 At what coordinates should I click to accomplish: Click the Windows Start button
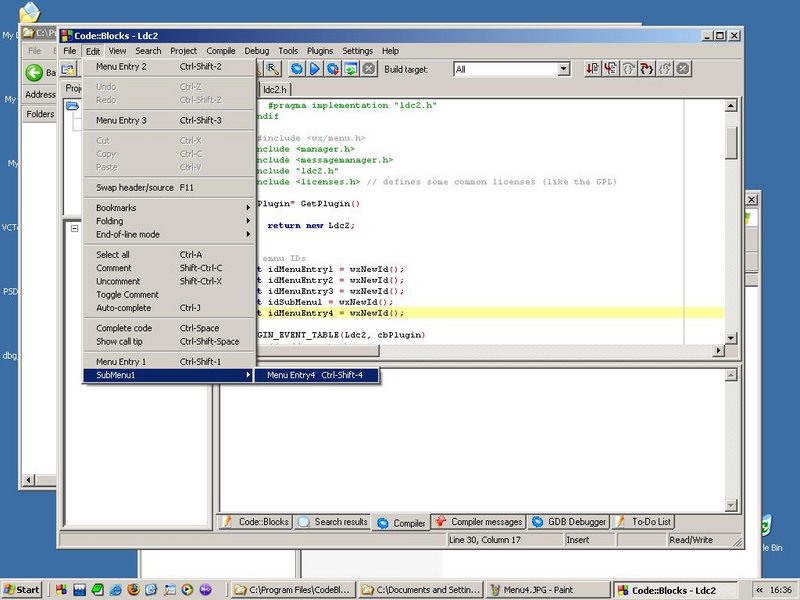(21, 590)
